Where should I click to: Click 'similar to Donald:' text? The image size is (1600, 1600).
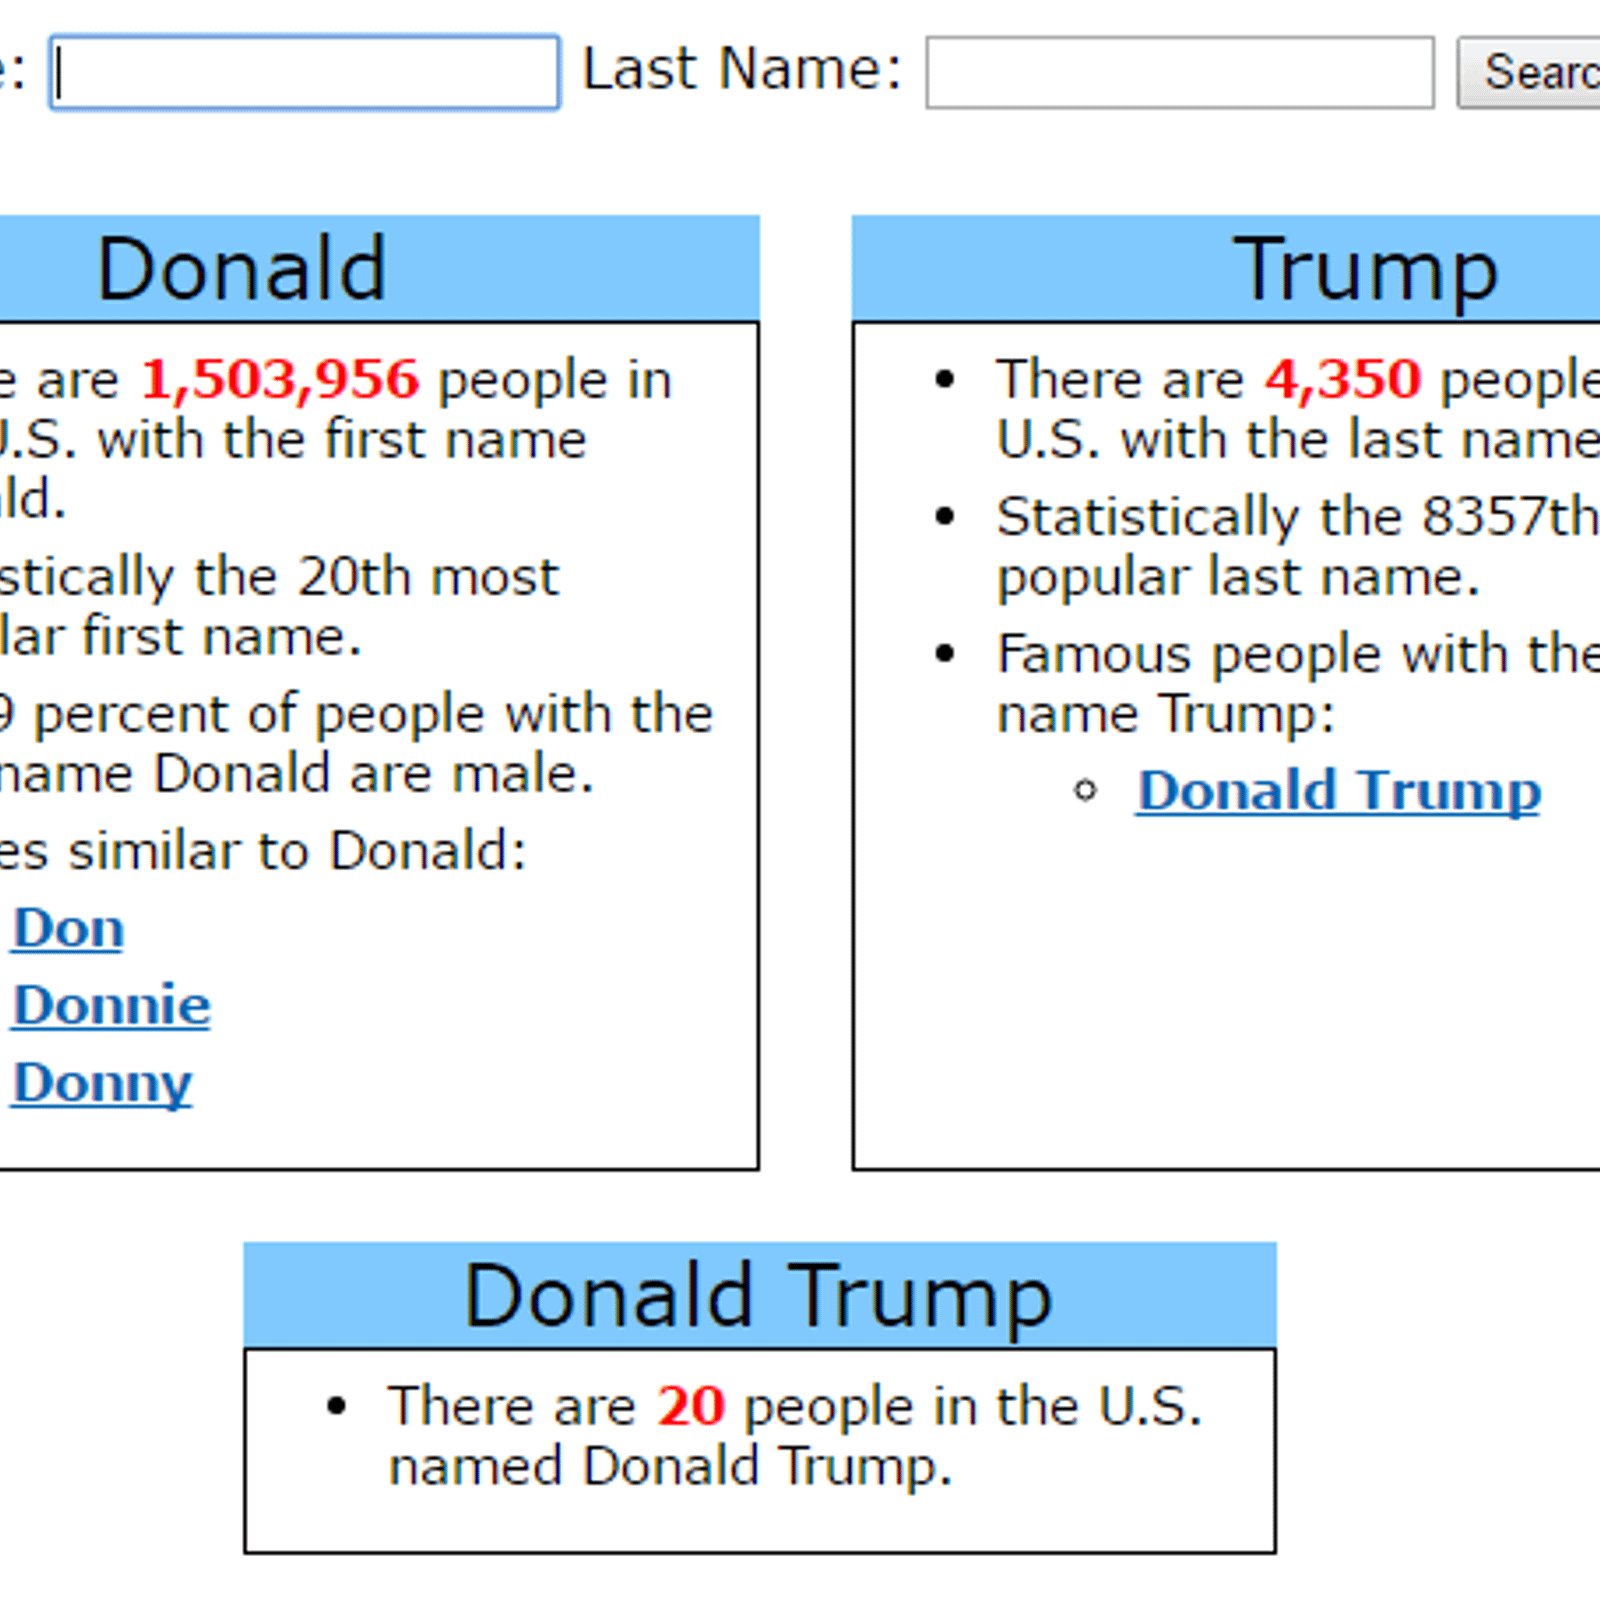297,852
